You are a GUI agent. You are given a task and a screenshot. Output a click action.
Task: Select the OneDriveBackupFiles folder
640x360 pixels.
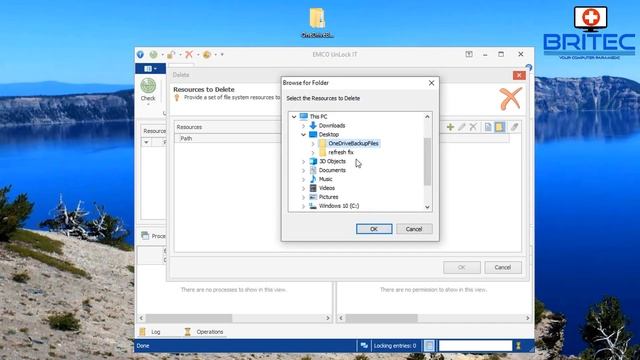pos(353,143)
